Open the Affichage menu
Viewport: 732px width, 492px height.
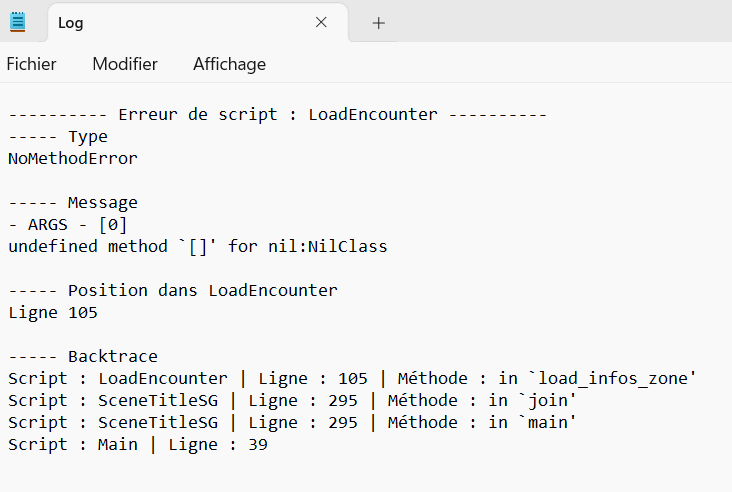[229, 64]
